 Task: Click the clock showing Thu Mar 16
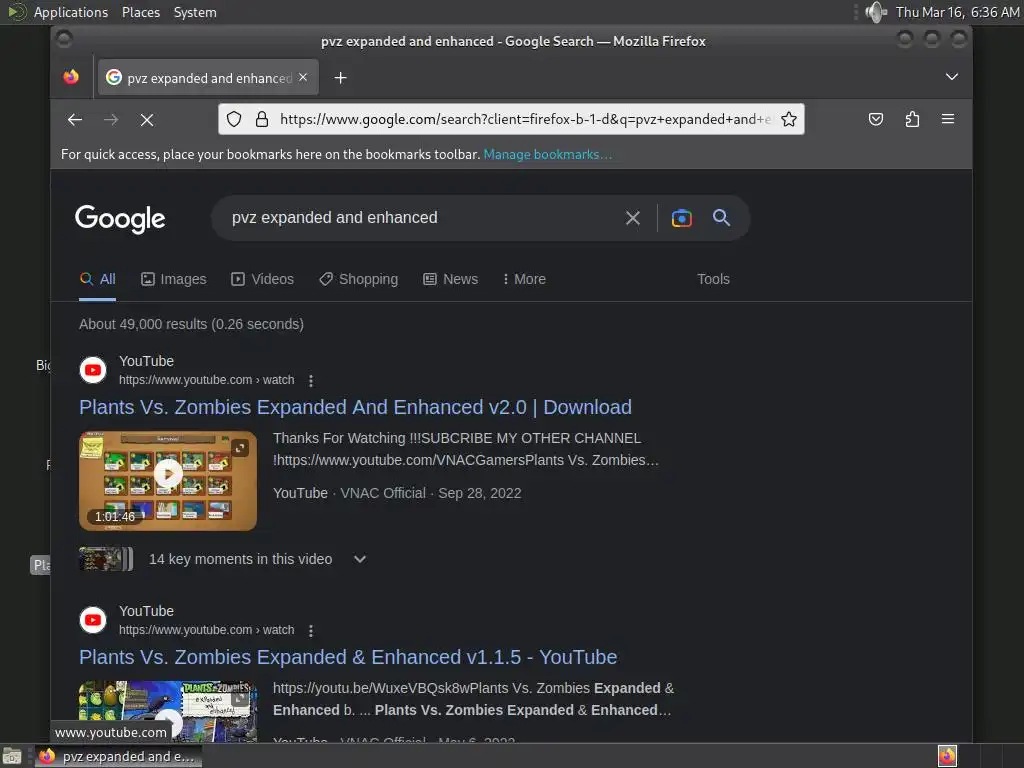click(957, 12)
